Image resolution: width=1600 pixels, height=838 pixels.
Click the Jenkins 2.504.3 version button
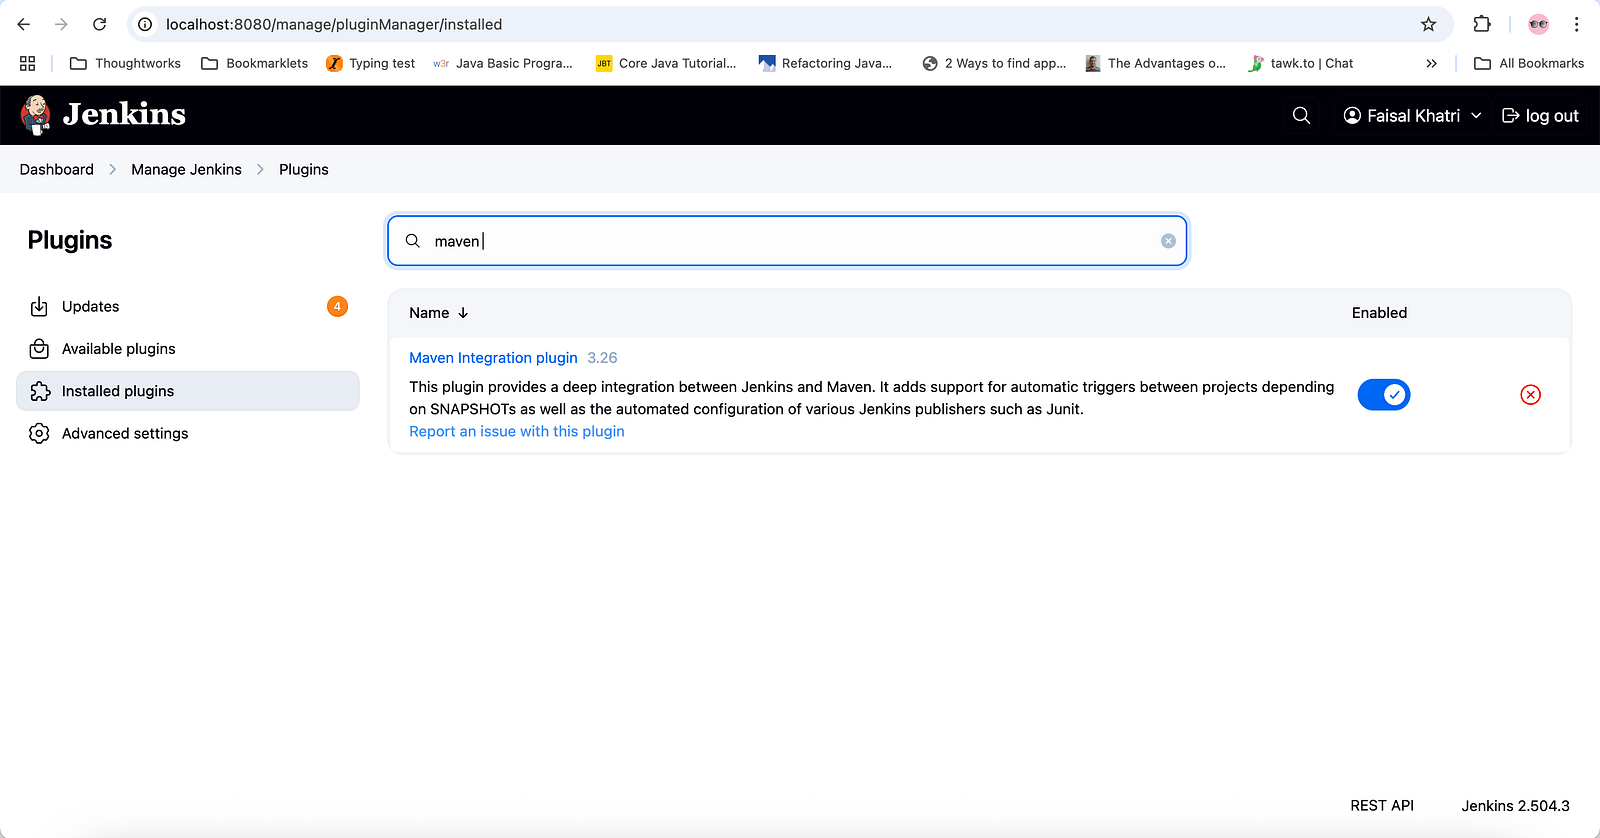[1515, 806]
